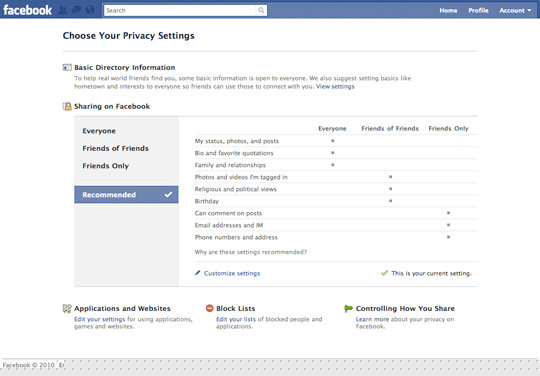540x376 pixels.
Task: Click inside the Search field
Action: coord(180,10)
